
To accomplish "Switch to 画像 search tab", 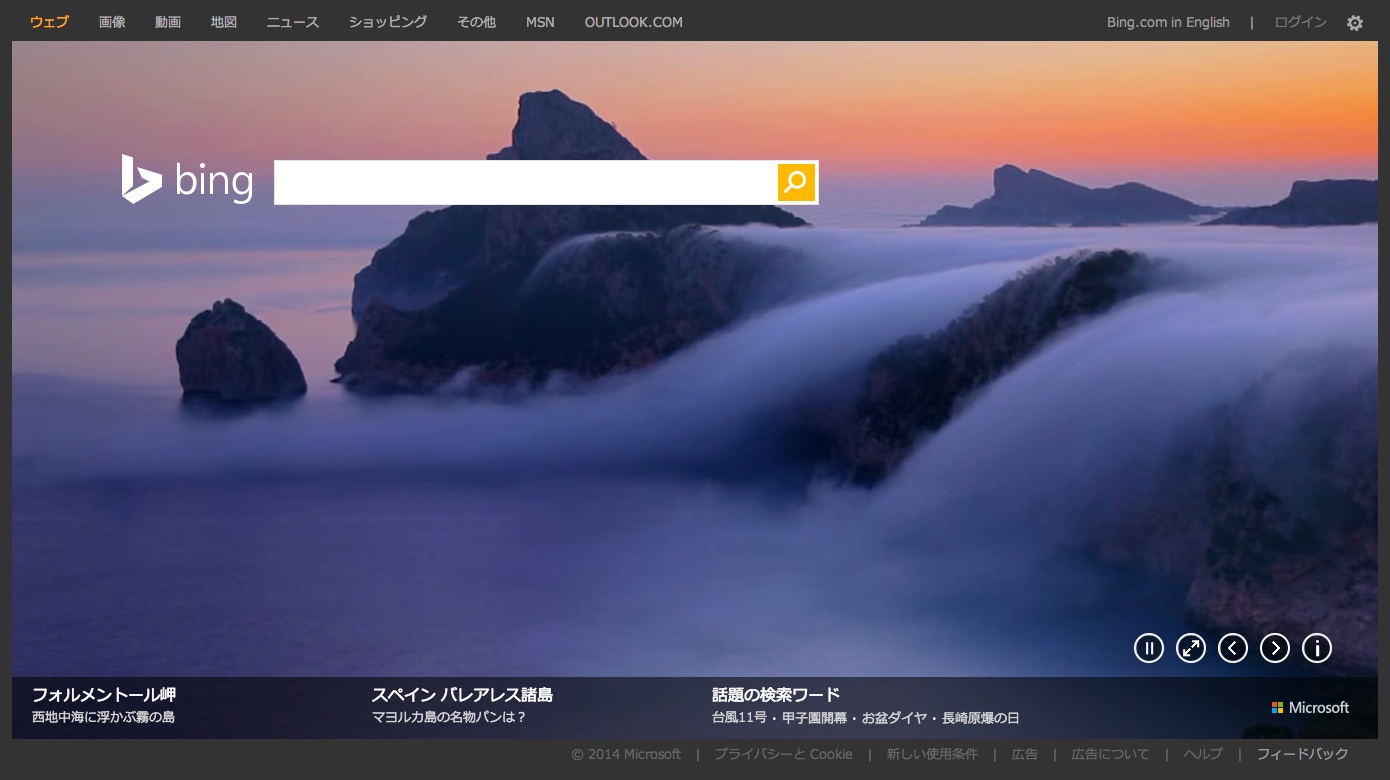I will [x=112, y=22].
